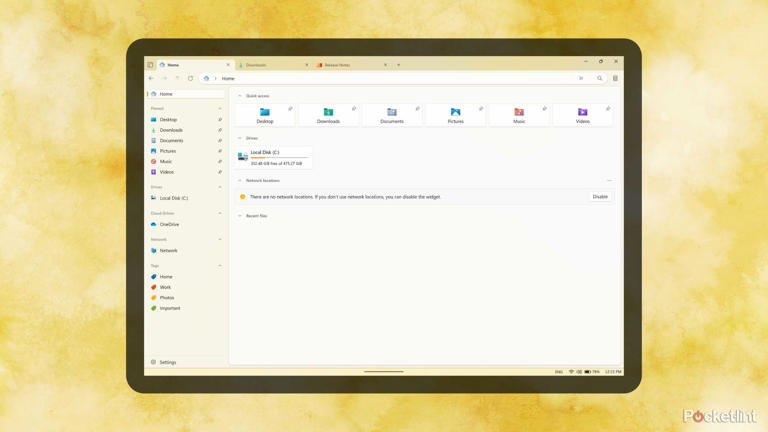768x432 pixels.
Task: Open Network in the sidebar
Action: point(186,250)
